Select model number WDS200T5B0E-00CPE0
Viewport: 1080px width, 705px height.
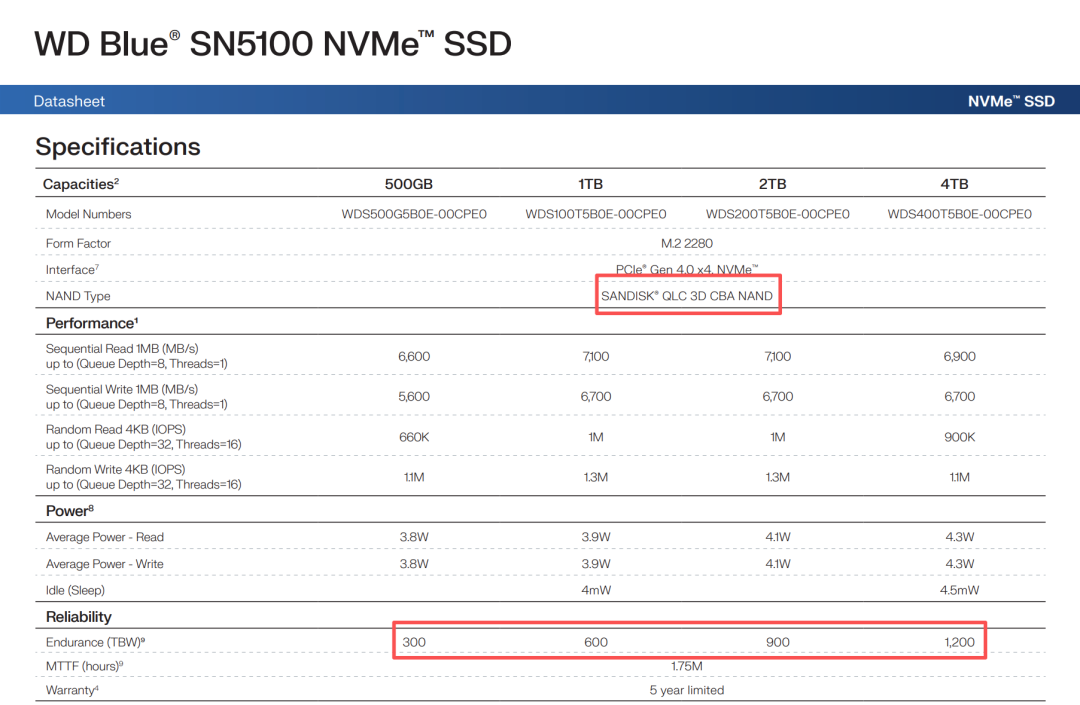point(778,214)
